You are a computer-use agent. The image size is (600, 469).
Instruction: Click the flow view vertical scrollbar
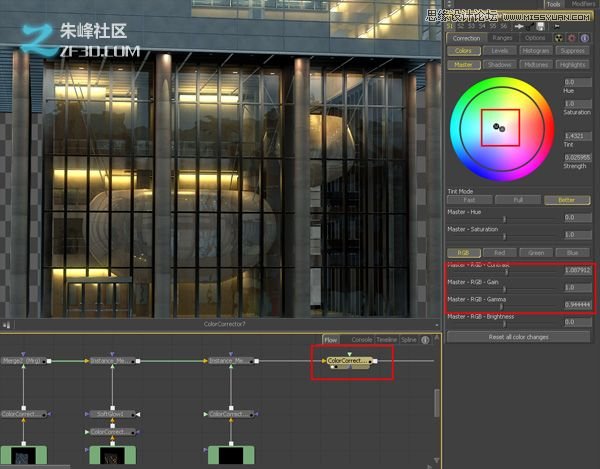pyautogui.click(x=437, y=403)
